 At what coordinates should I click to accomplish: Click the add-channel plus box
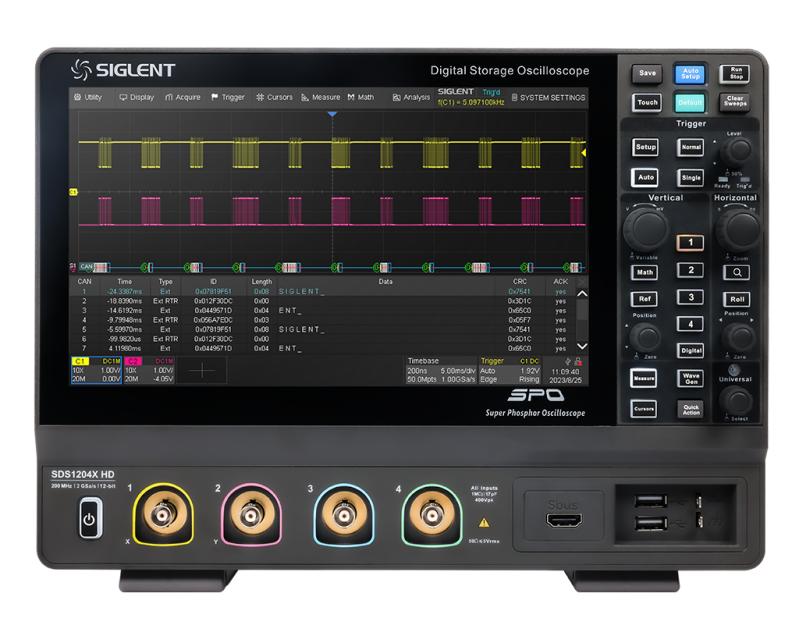[x=202, y=370]
